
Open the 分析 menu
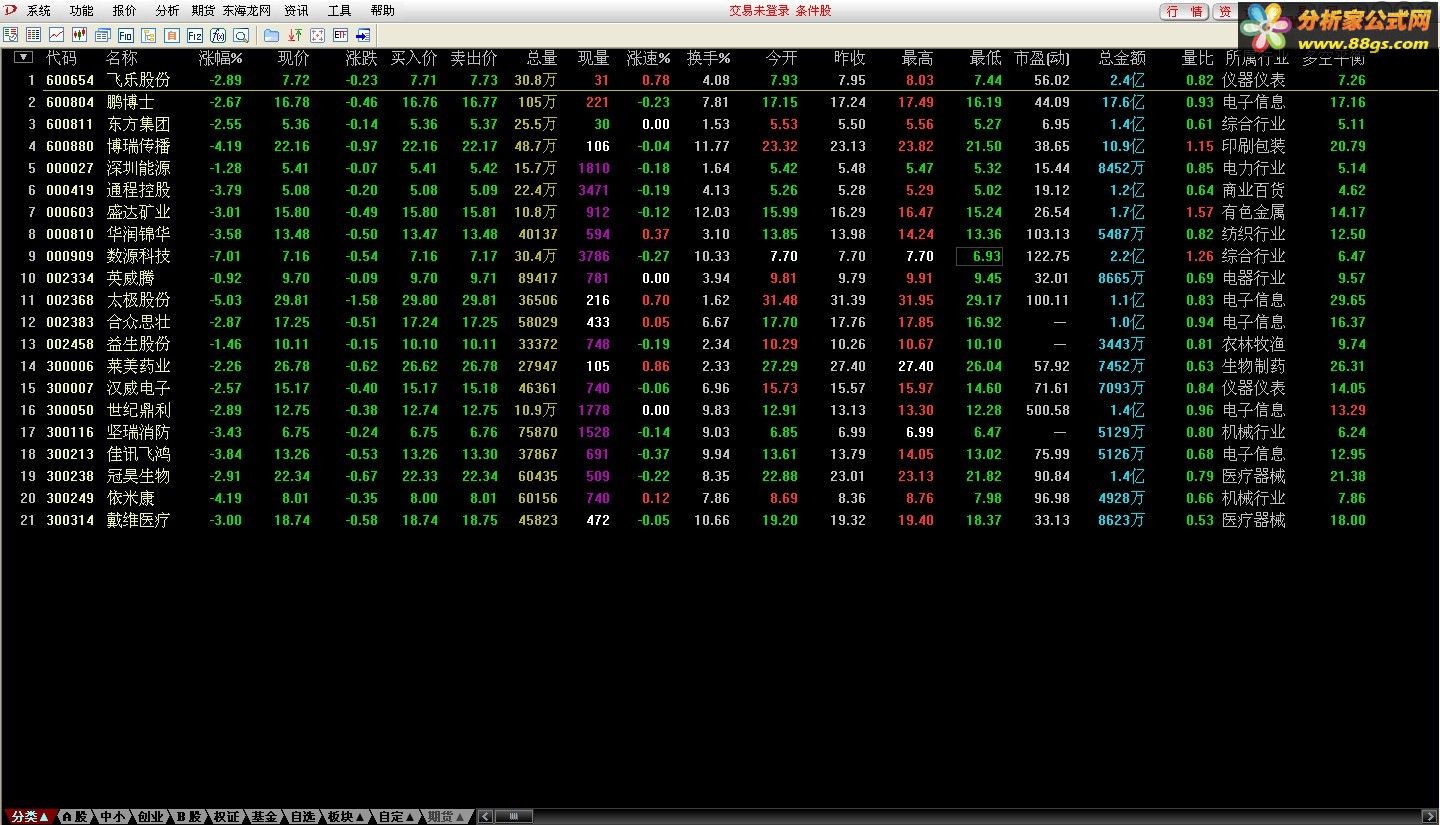(168, 11)
